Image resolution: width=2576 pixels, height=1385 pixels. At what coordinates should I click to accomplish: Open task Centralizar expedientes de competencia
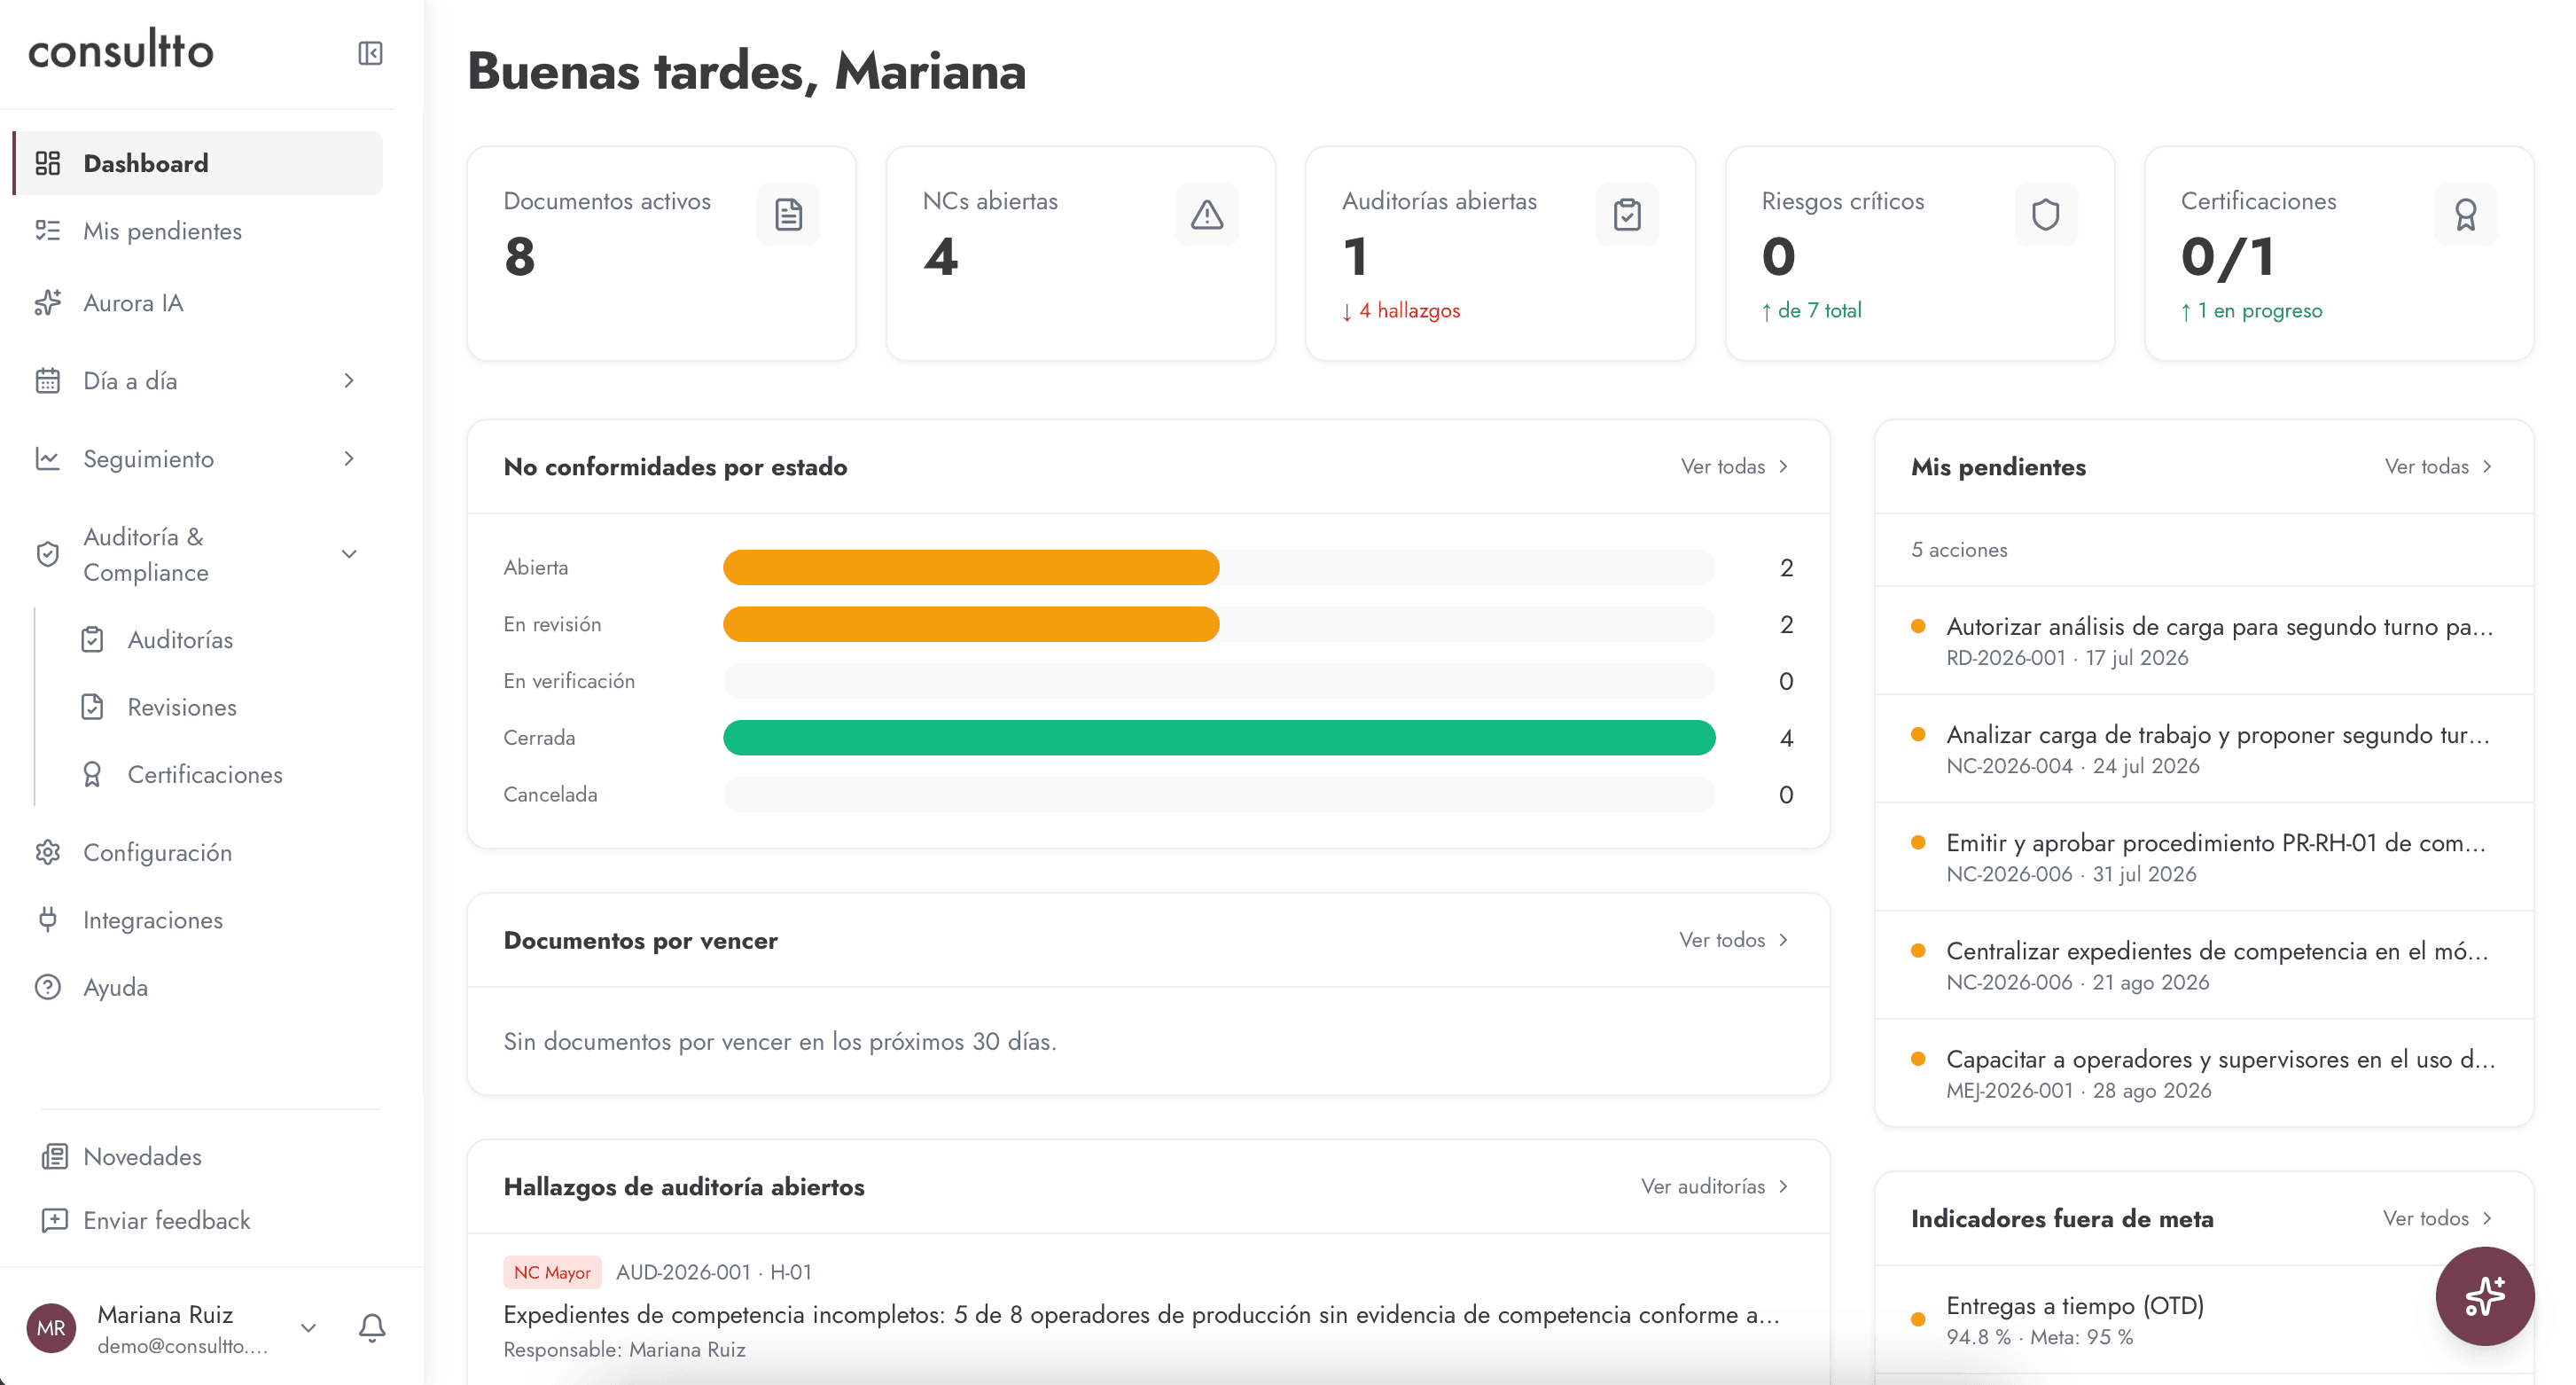(x=2204, y=965)
